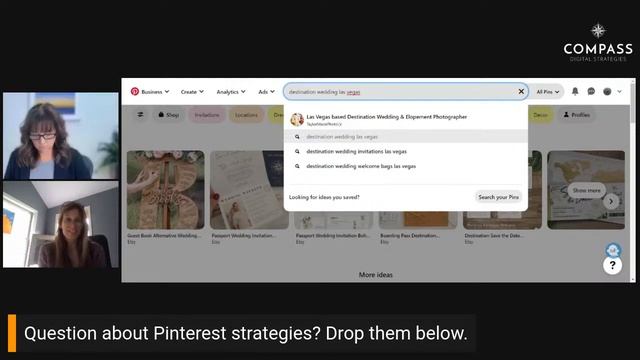Screen dimensions: 640x360
Task: Open the Business dropdown menu
Action: click(155, 92)
